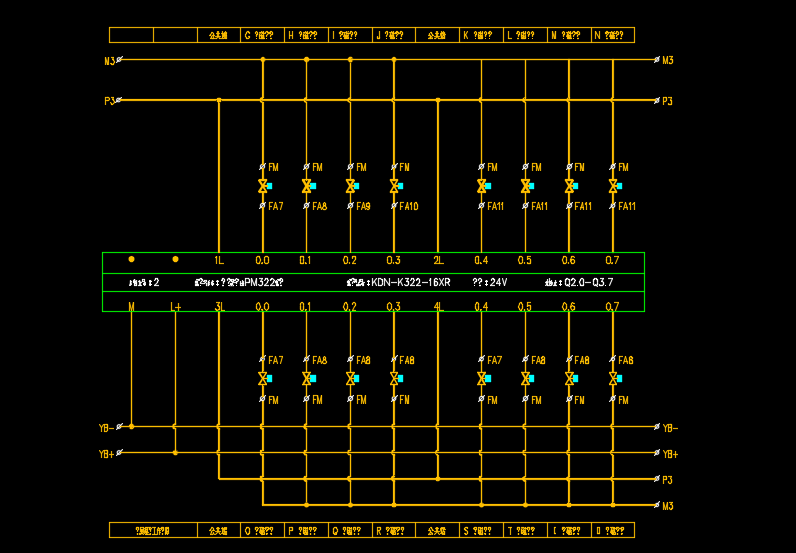
Task: Select the 2L terminal label
Action: (438, 261)
